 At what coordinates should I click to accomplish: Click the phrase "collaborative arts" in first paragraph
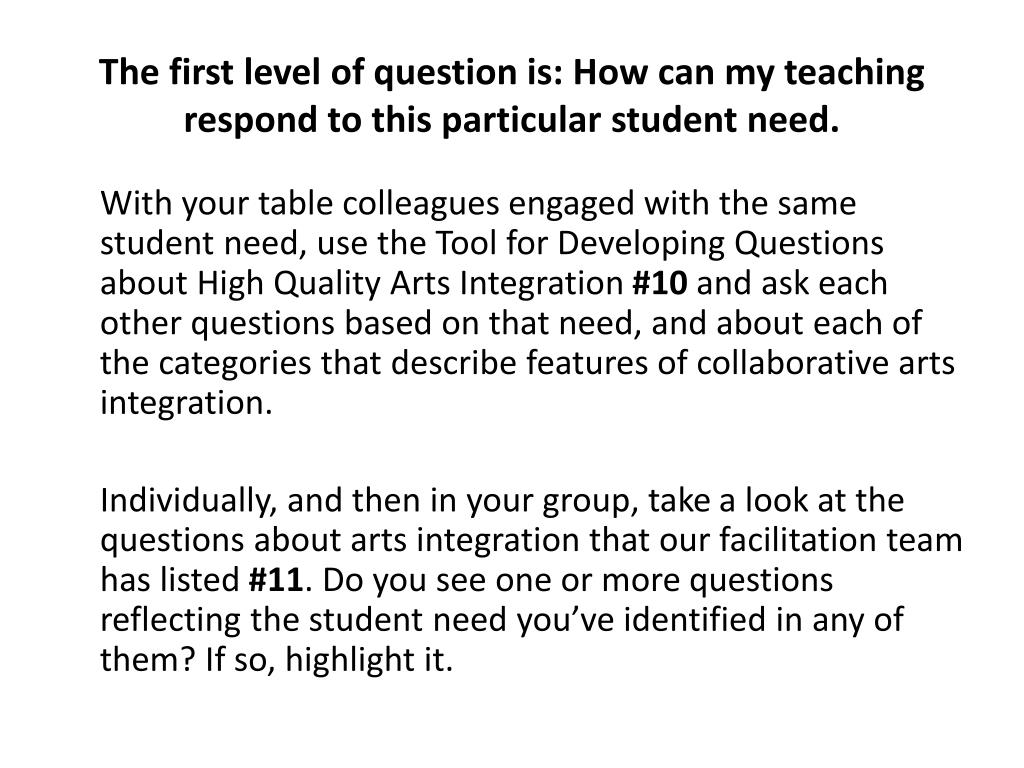tap(825, 363)
